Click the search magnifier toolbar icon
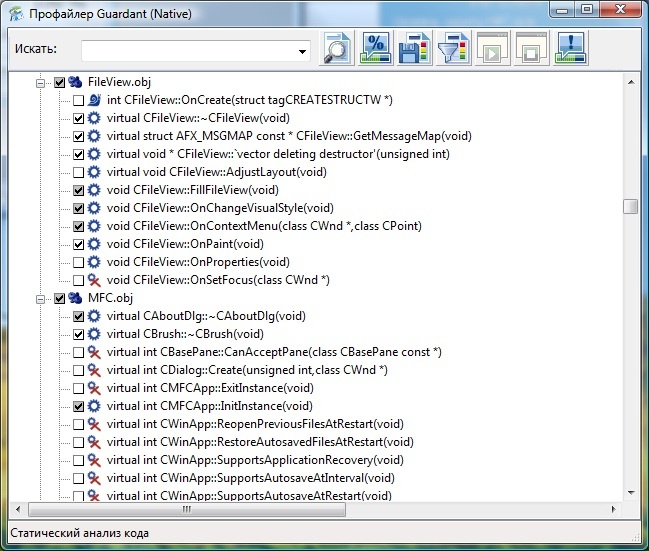The height and width of the screenshot is (551, 649). click(x=337, y=49)
